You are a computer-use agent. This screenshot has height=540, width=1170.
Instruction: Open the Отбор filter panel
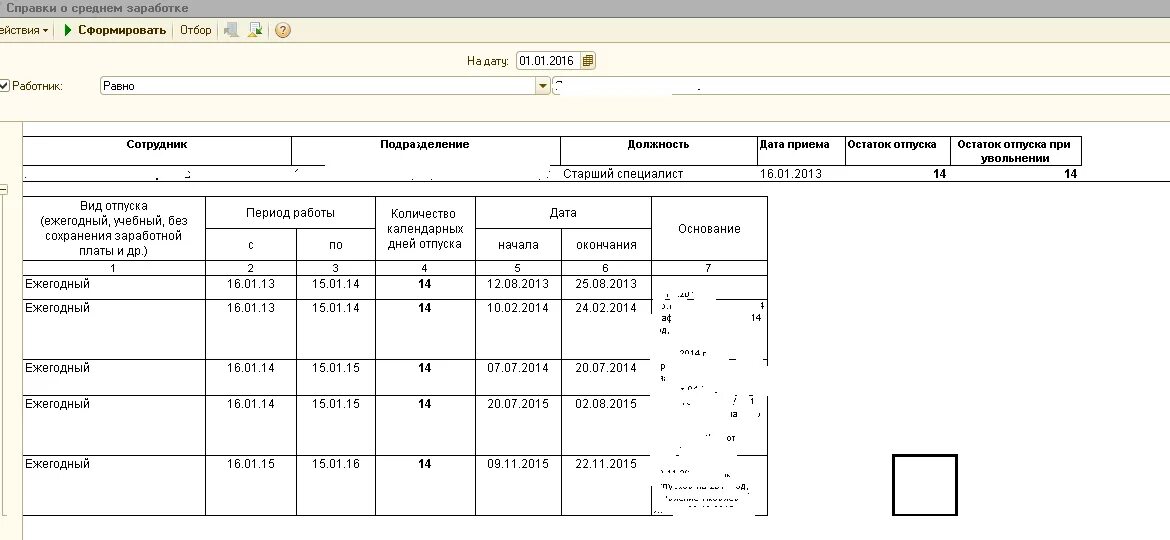pyautogui.click(x=195, y=31)
